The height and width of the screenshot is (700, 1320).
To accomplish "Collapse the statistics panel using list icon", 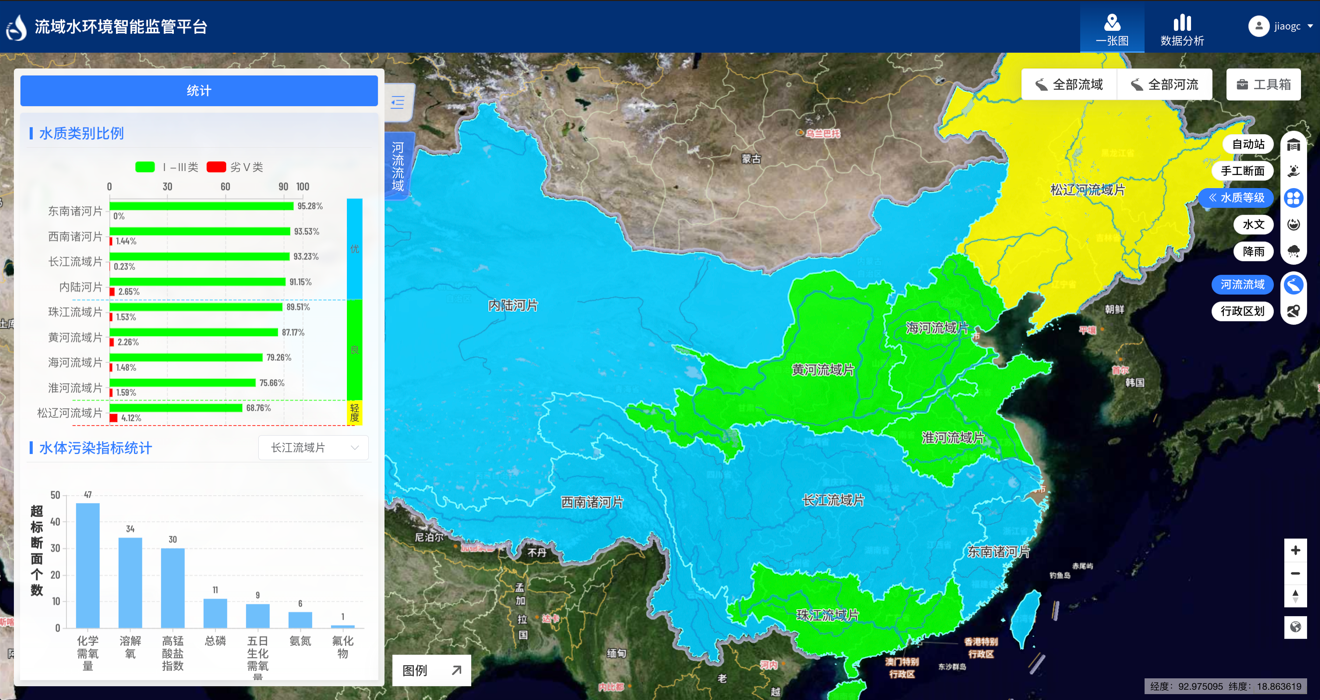I will pos(398,103).
